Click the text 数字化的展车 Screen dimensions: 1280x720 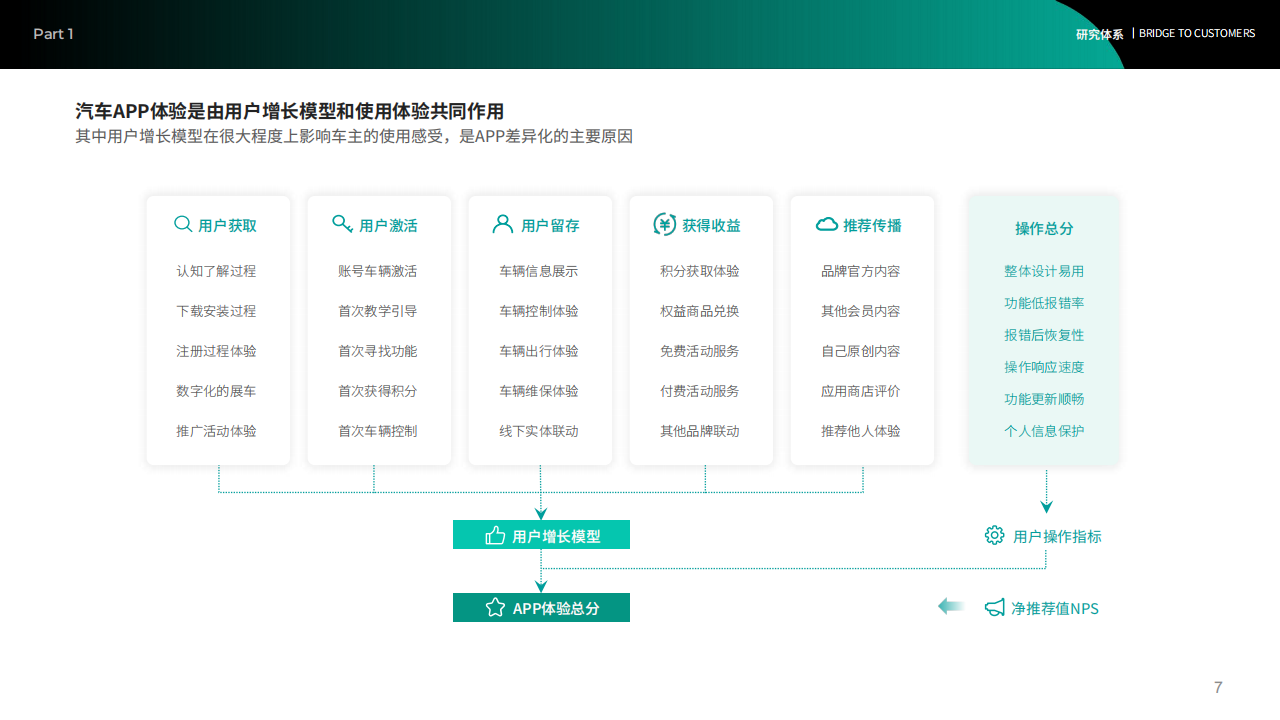tap(216, 391)
